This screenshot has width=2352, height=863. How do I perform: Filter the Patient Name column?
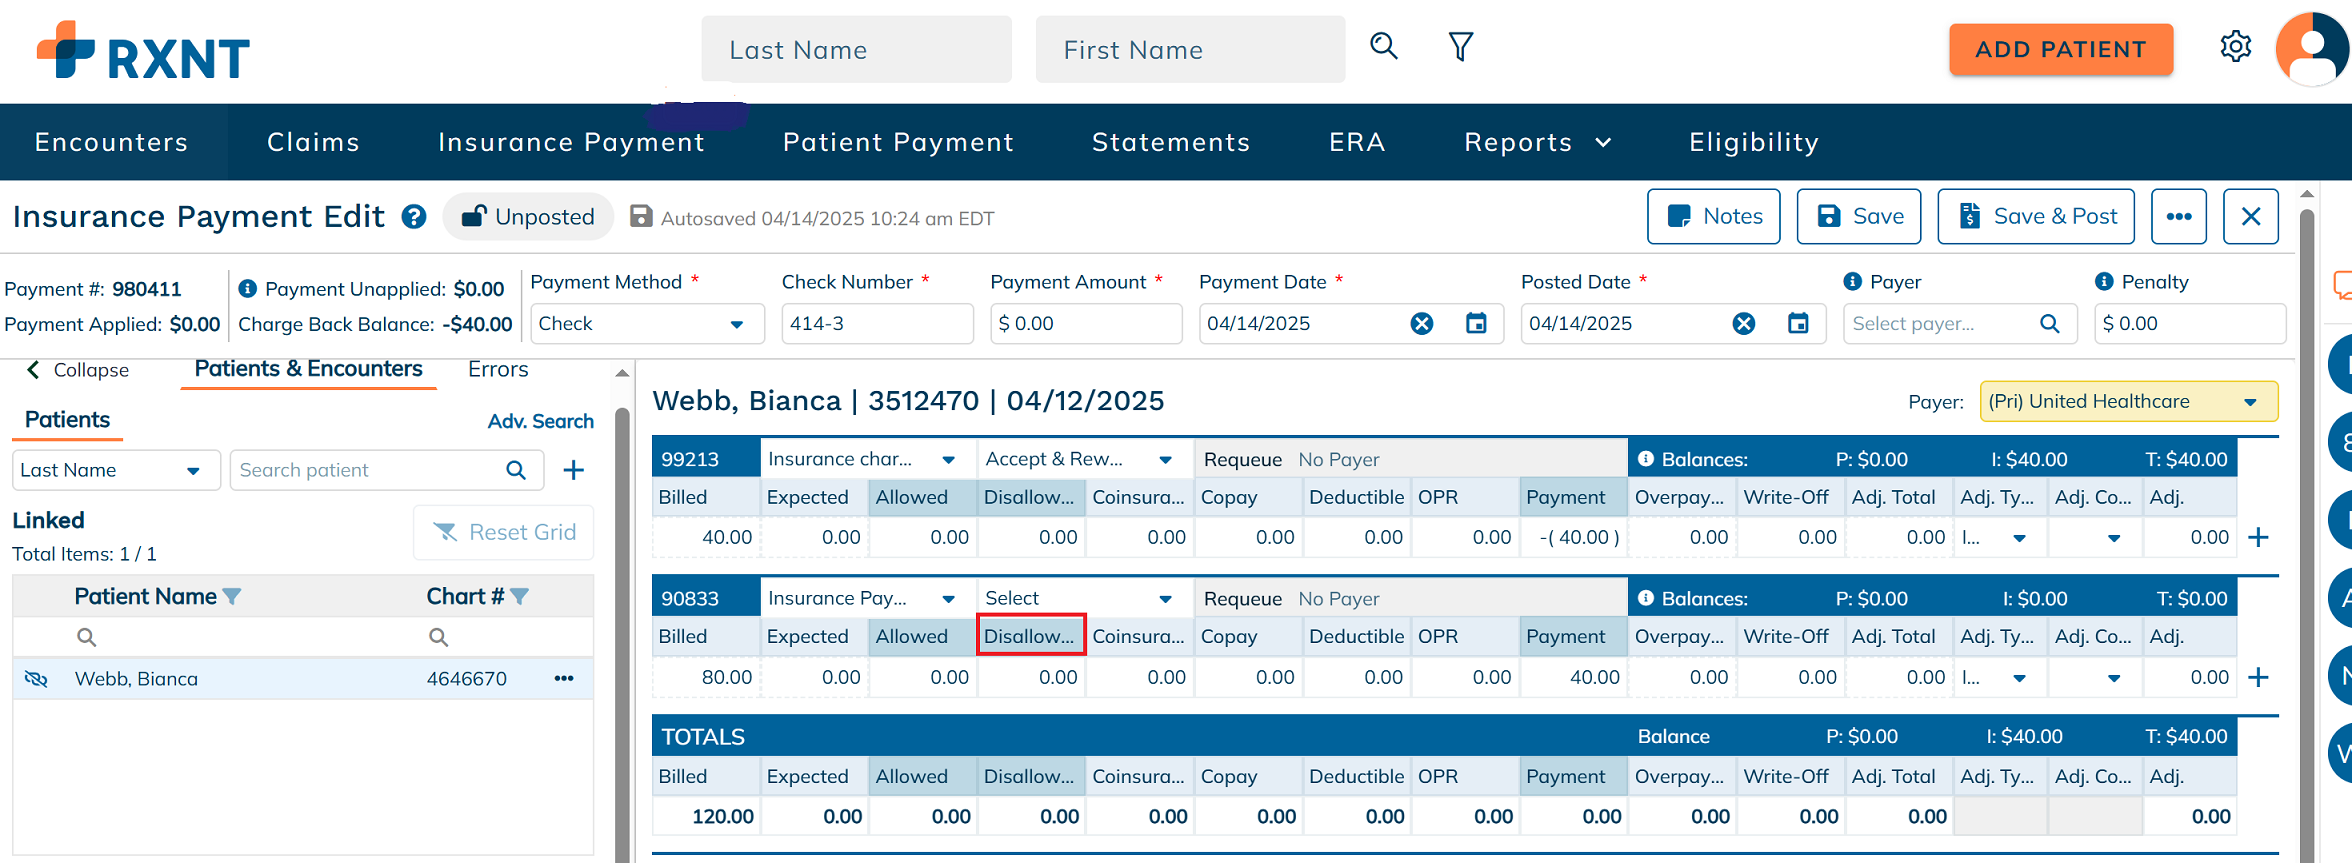click(232, 597)
